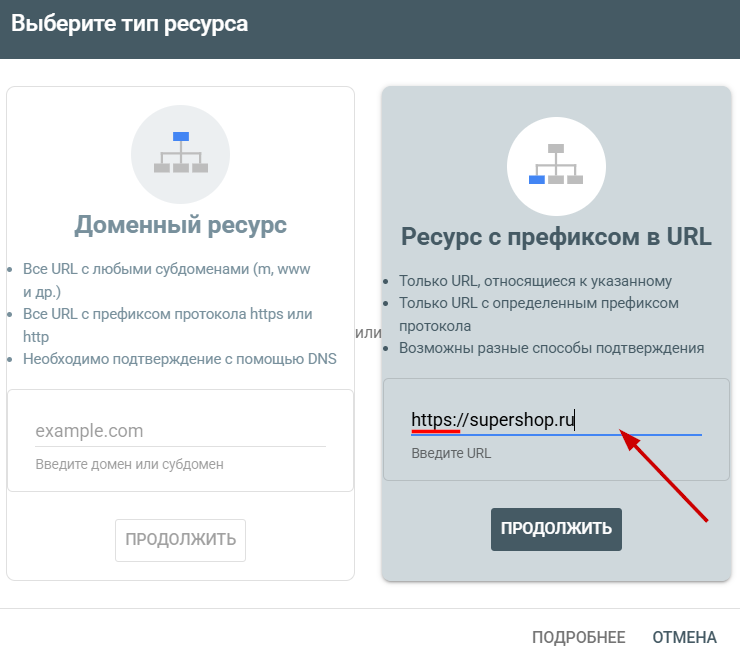Select the Ресурс с префиксом в URL heading
The width and height of the screenshot is (740, 658).
[556, 236]
